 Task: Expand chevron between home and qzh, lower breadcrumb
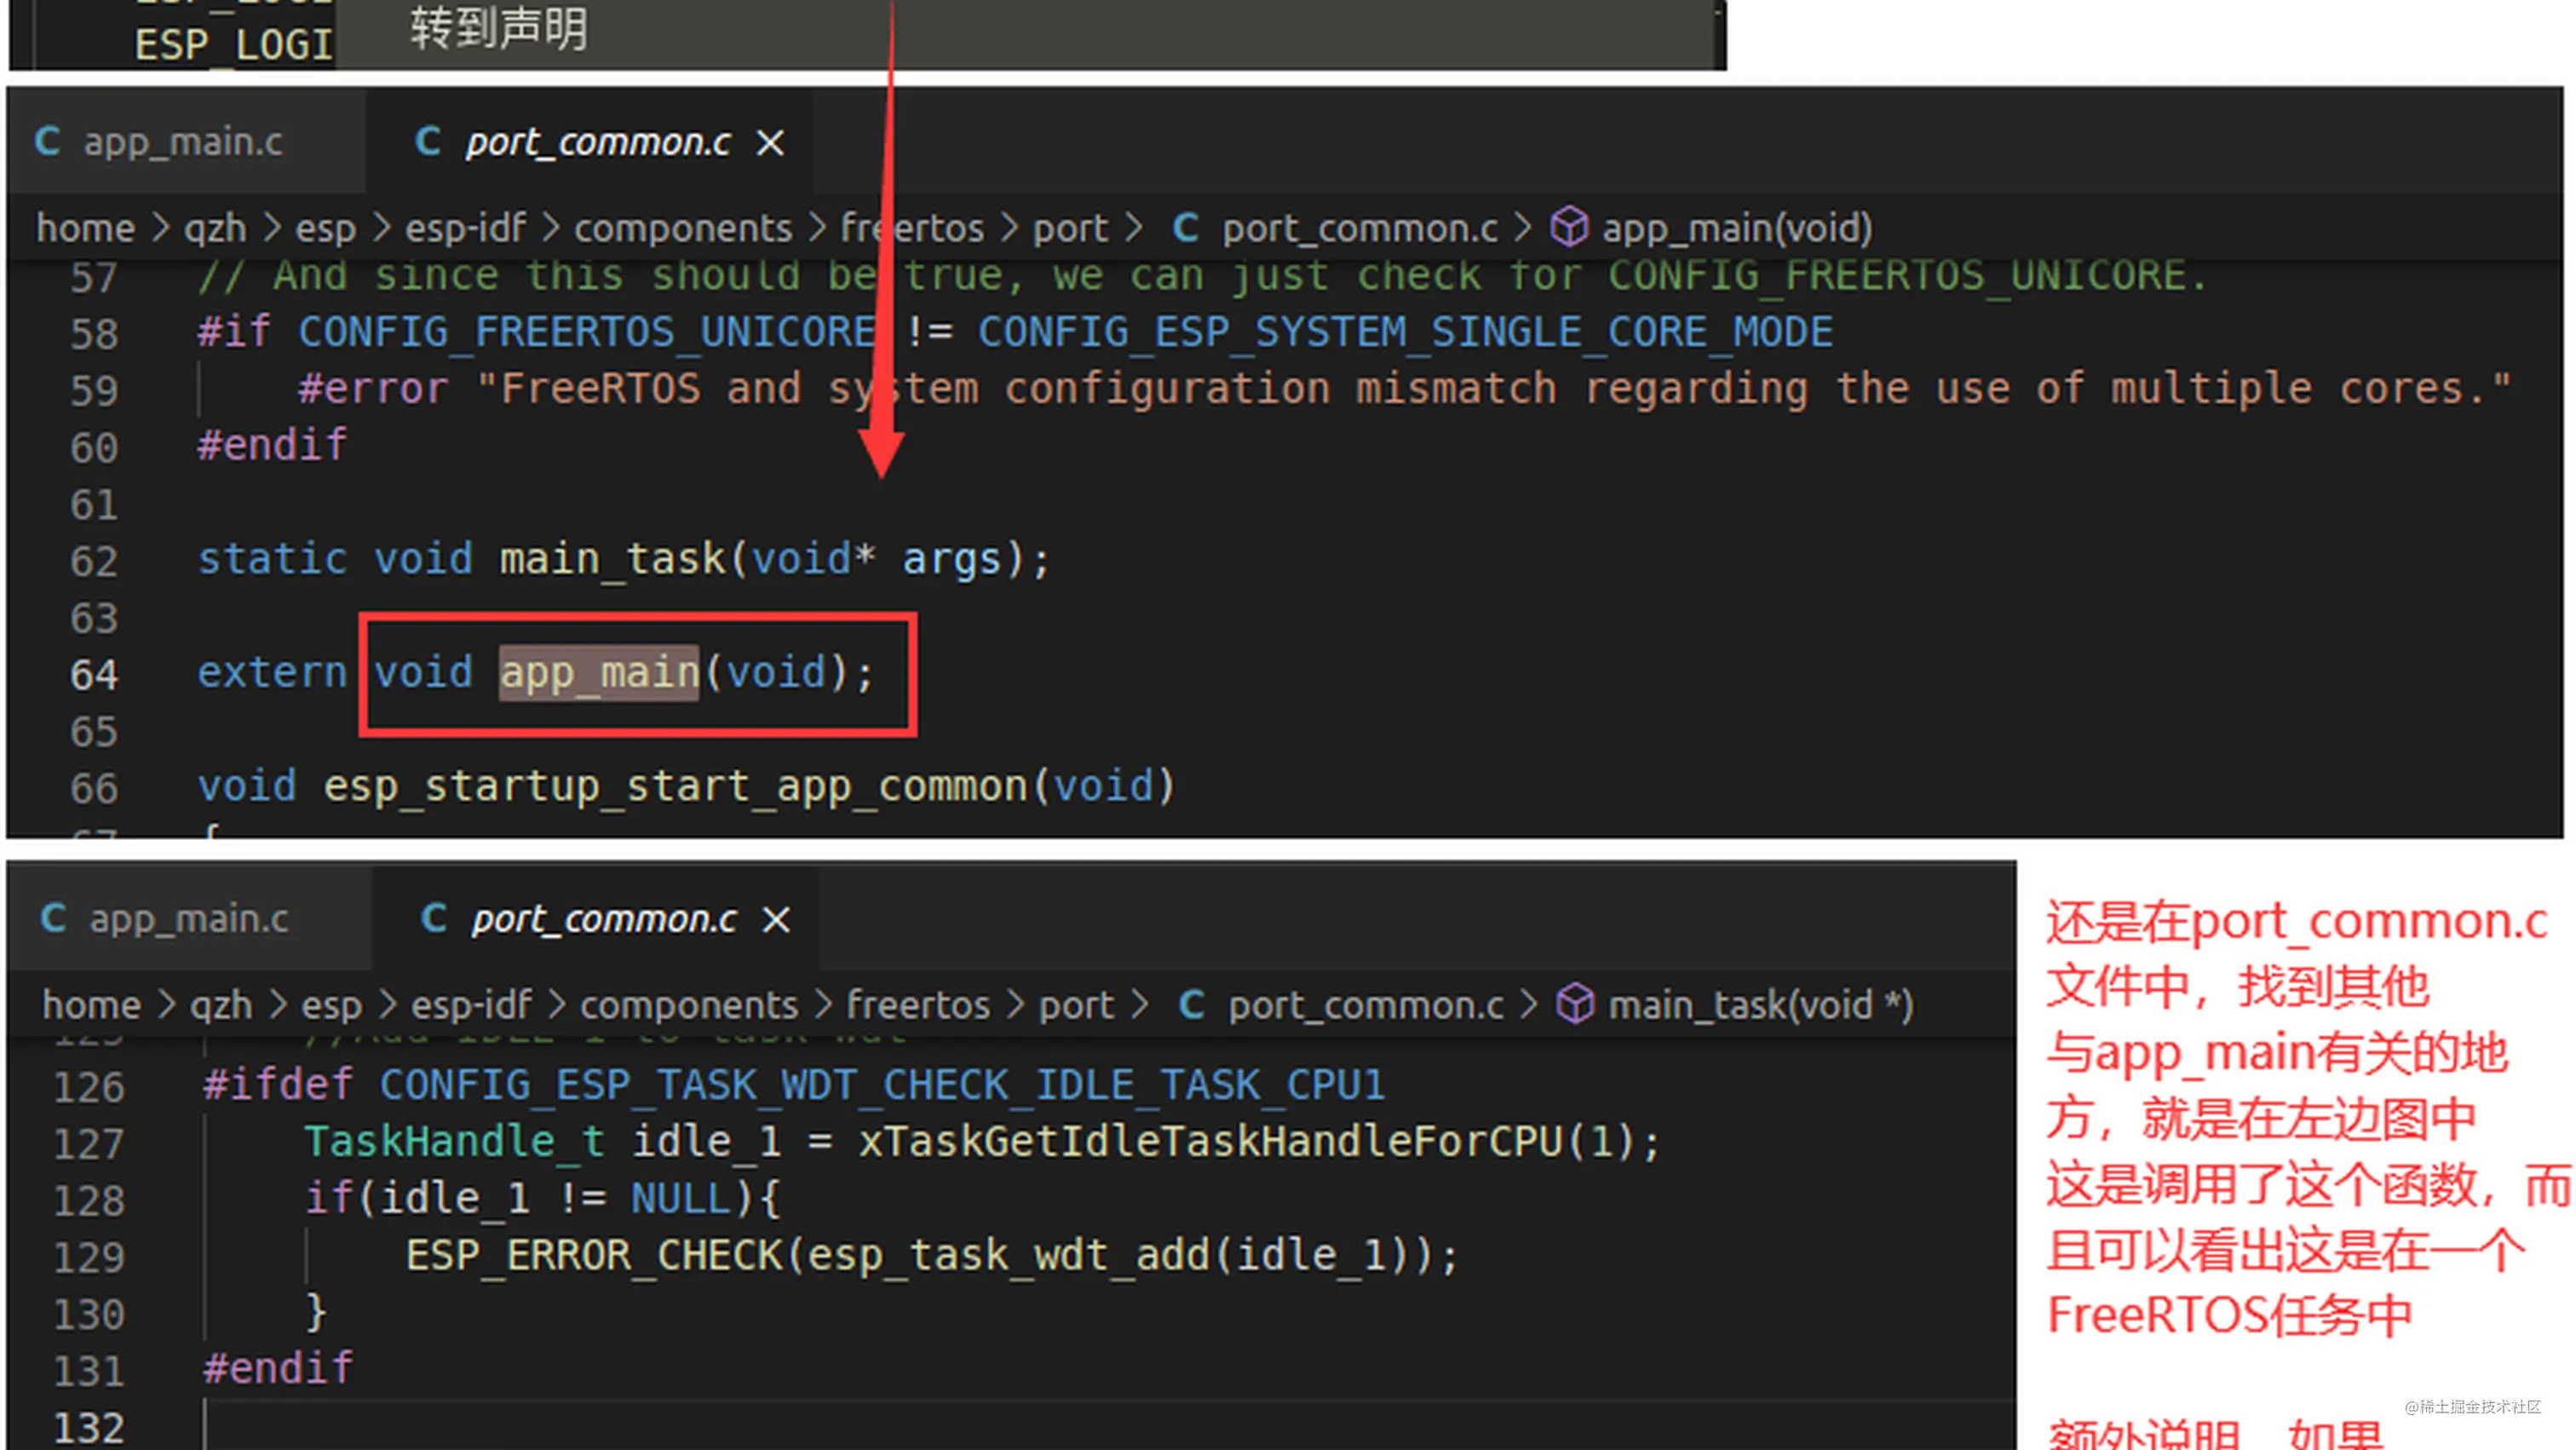(166, 1004)
